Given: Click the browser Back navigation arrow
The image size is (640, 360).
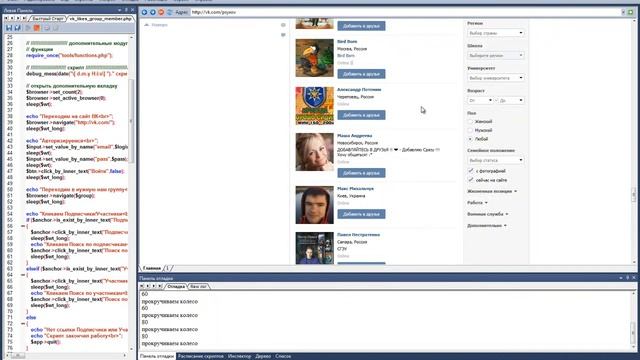Looking at the screenshot, I should point(144,12).
